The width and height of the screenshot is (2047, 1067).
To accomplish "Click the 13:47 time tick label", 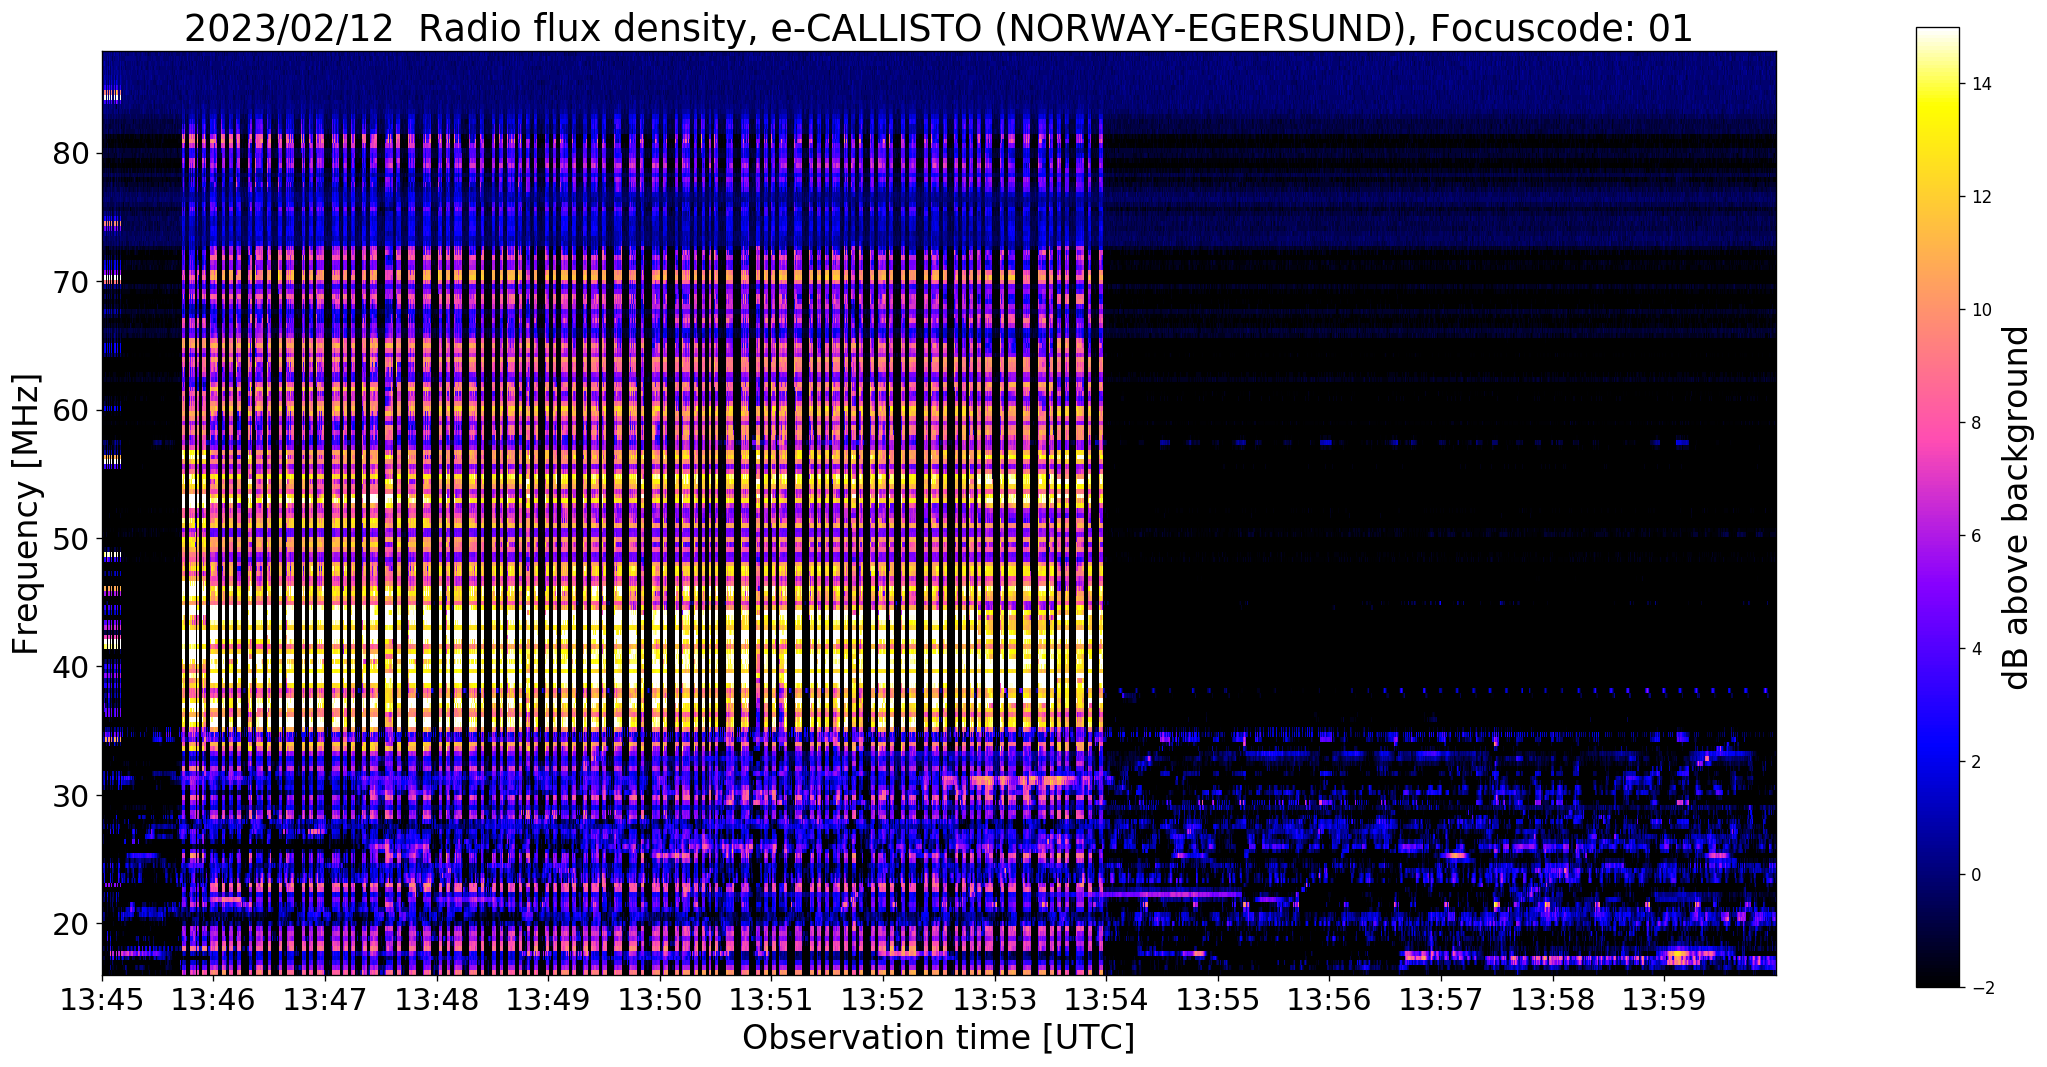I will tap(325, 999).
